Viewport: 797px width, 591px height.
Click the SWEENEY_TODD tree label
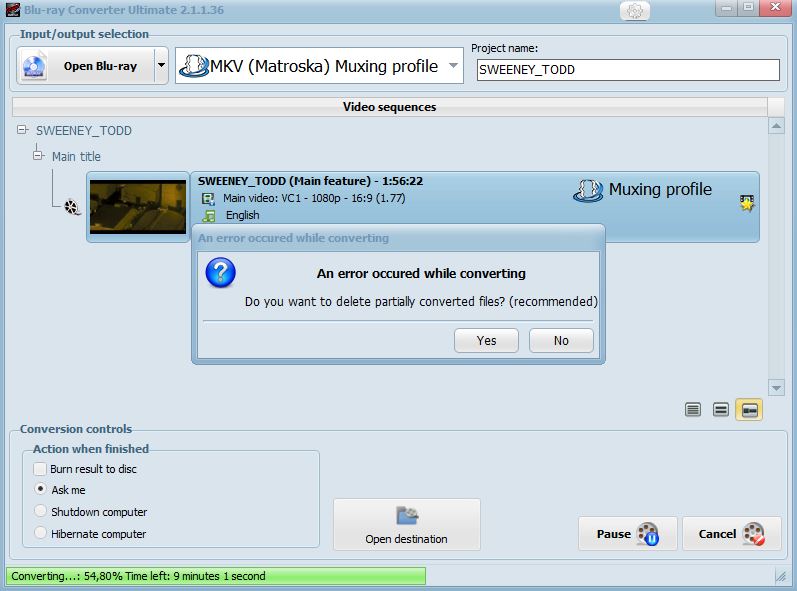(x=84, y=131)
